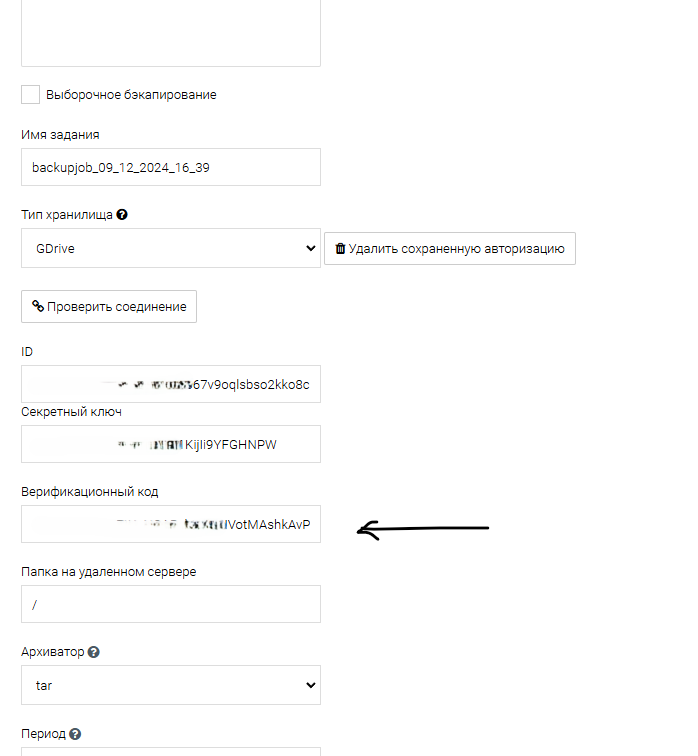Click the chevron arrow of the tar select
This screenshot has height=756, width=698.
(x=310, y=685)
